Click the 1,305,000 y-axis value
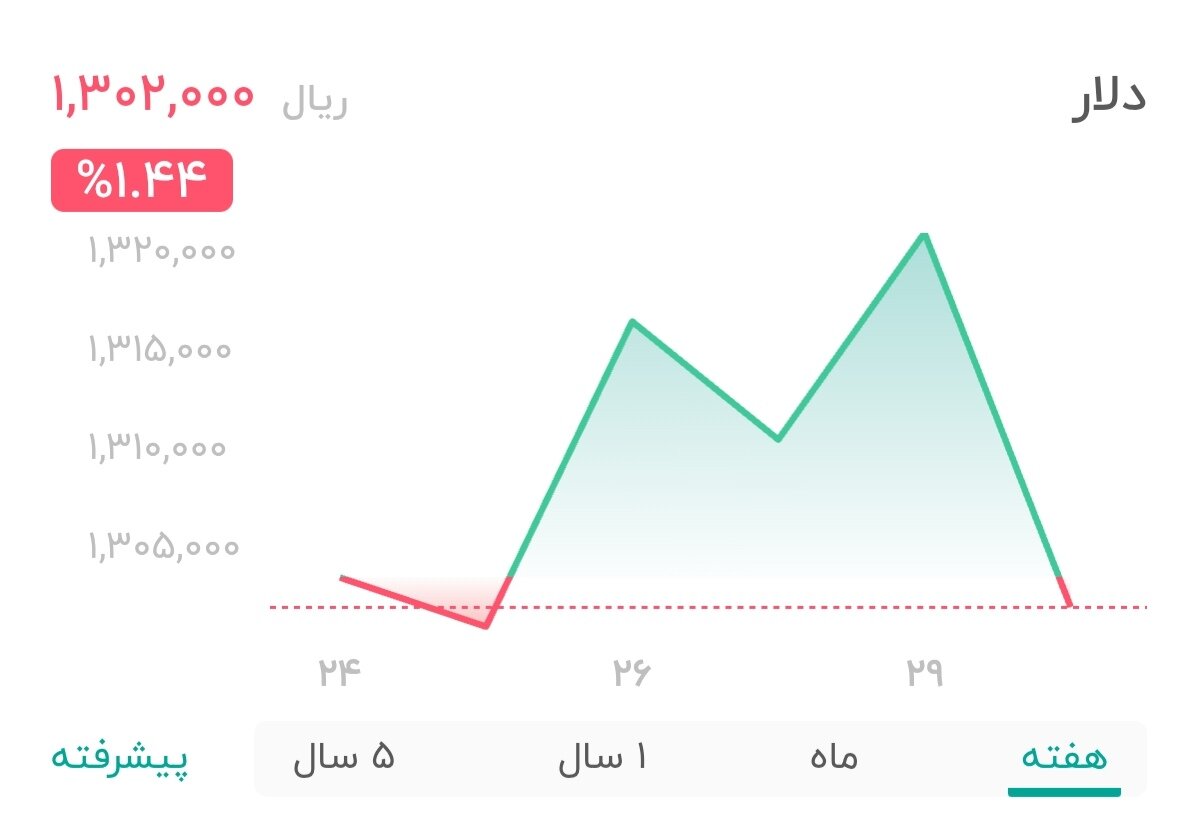The width and height of the screenshot is (1198, 831). point(162,547)
